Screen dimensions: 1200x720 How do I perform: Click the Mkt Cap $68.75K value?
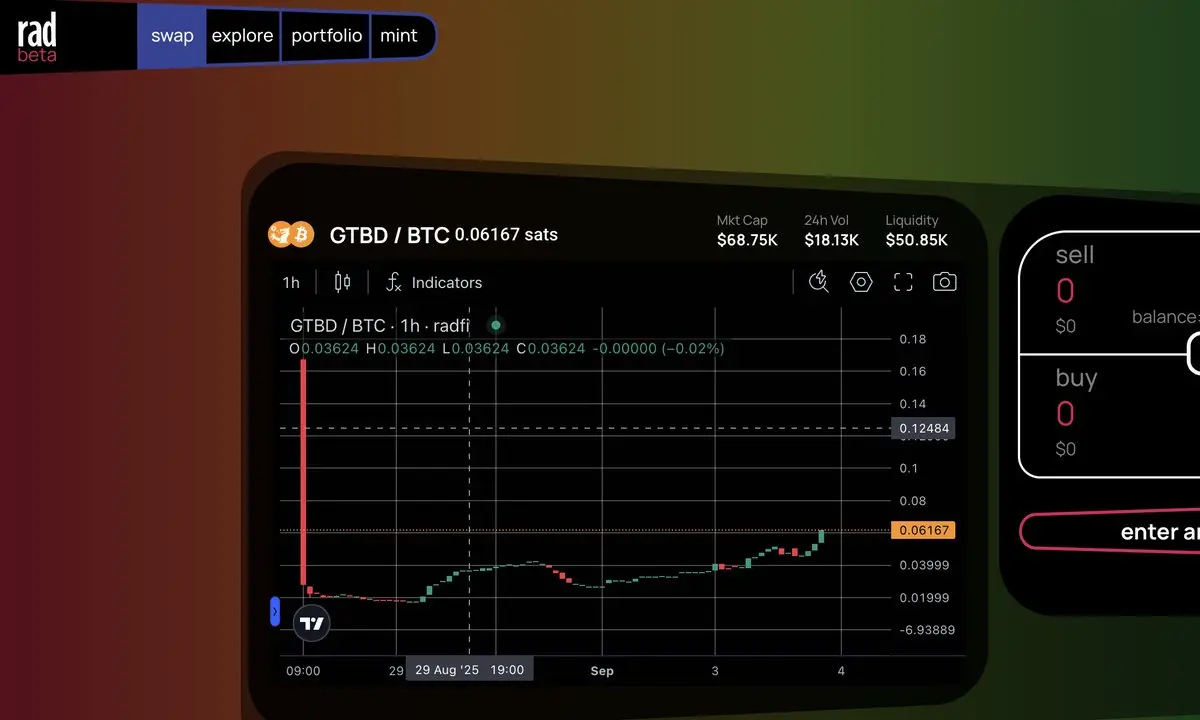[x=747, y=240]
